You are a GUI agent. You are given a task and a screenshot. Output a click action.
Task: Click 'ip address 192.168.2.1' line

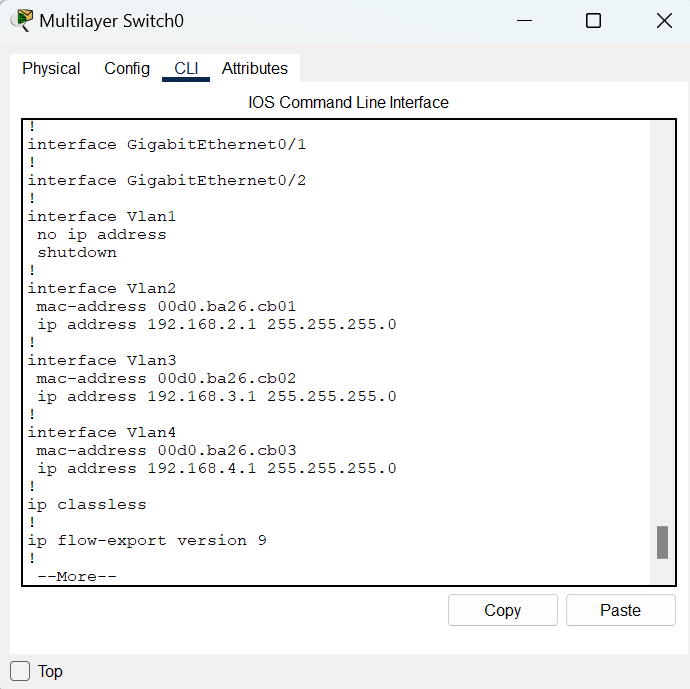217,325
